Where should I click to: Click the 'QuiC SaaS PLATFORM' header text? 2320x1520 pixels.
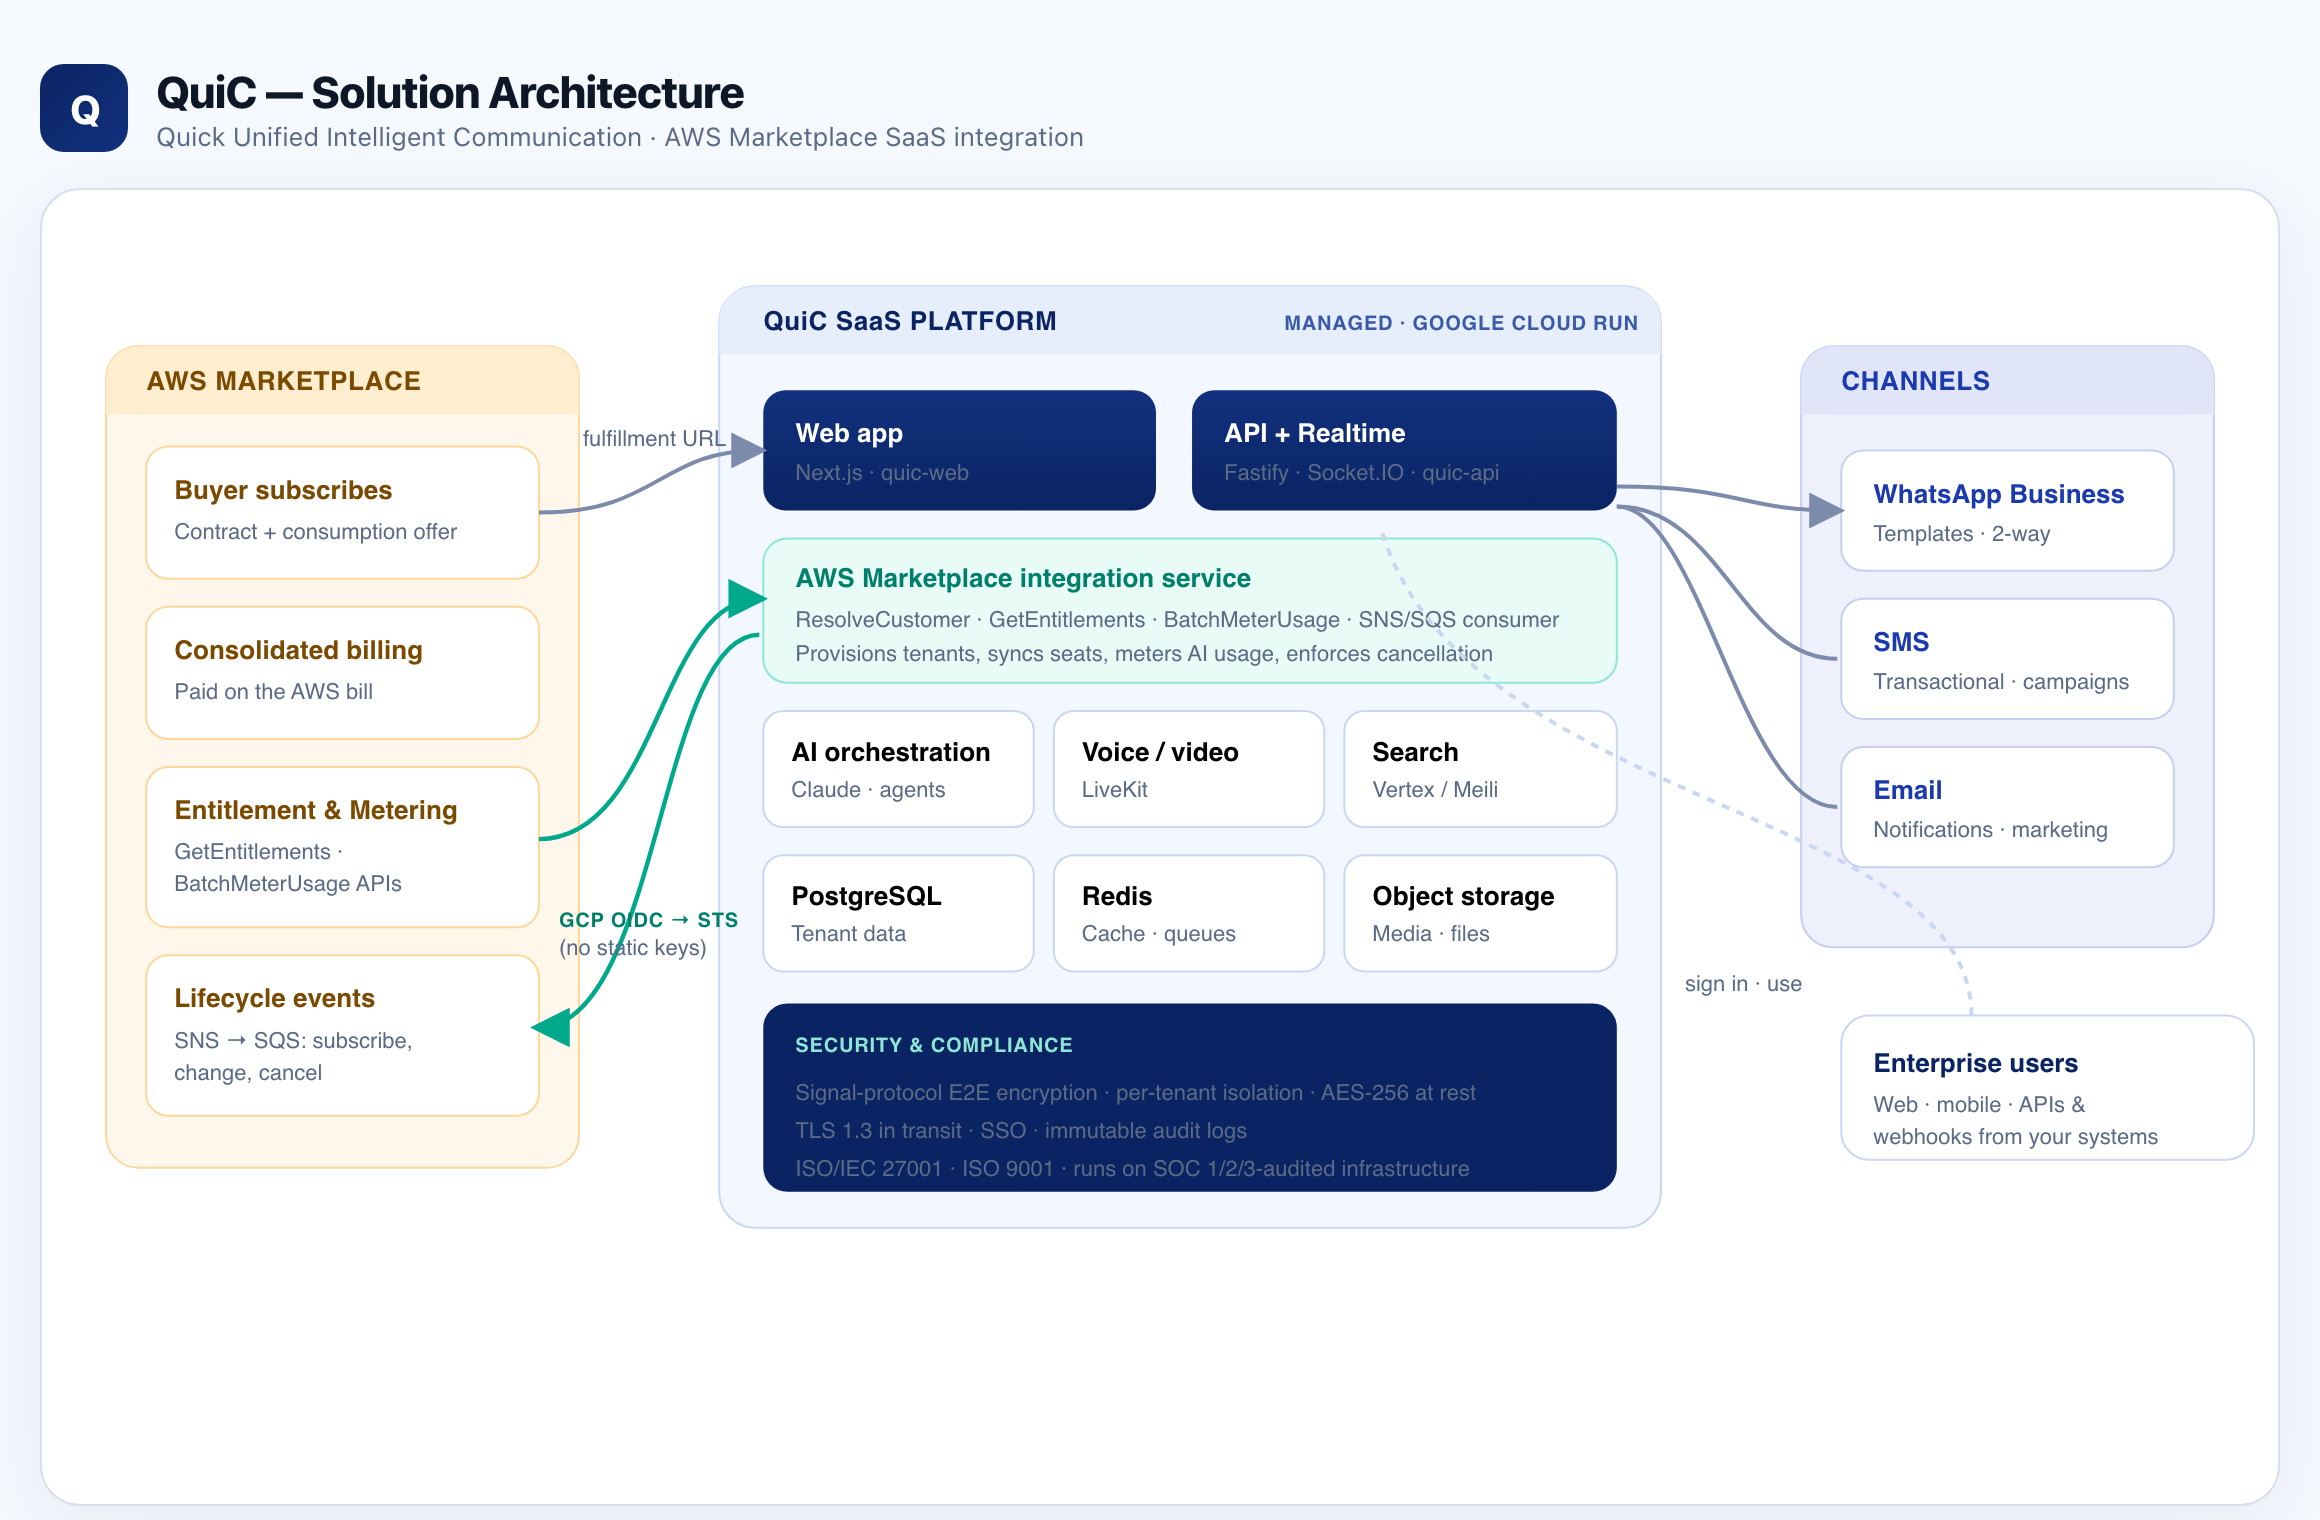click(910, 321)
